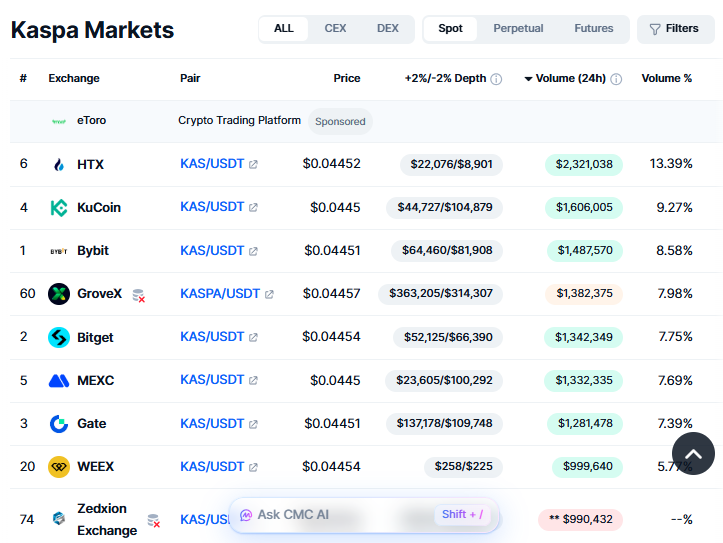Click the WEEX exchange name

coord(95,467)
